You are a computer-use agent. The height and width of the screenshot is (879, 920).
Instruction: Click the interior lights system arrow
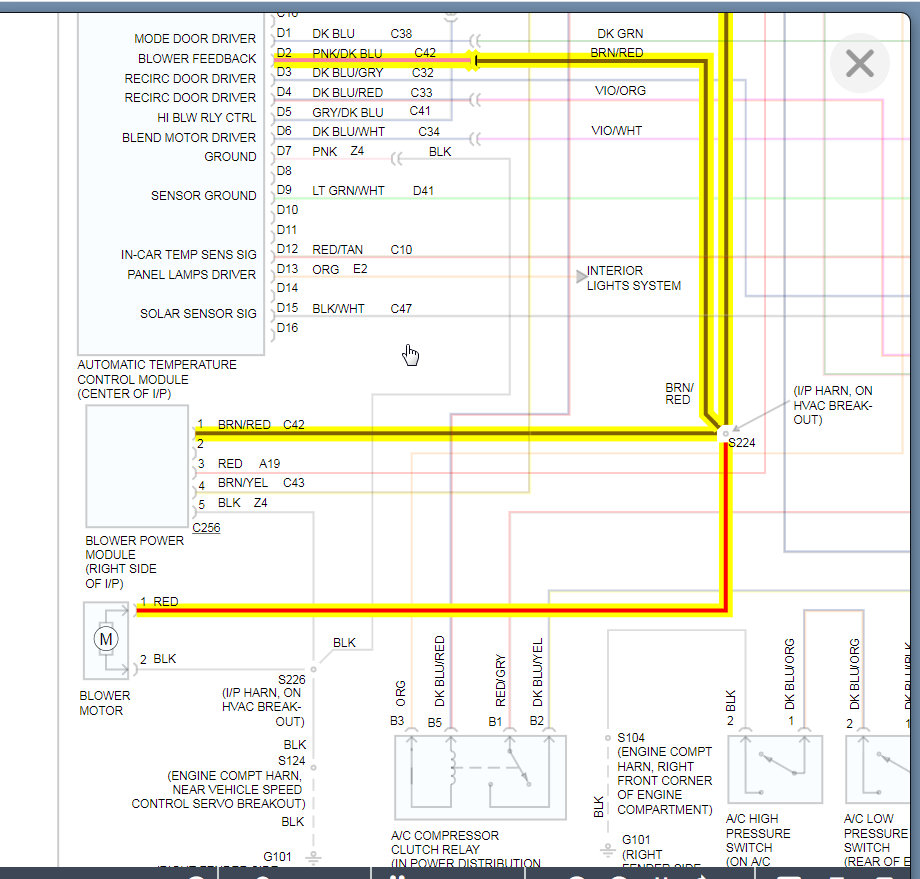583,278
